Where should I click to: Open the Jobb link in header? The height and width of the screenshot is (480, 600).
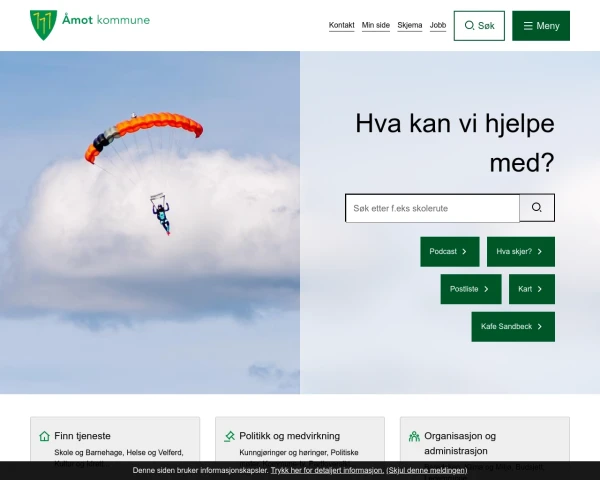(438, 25)
